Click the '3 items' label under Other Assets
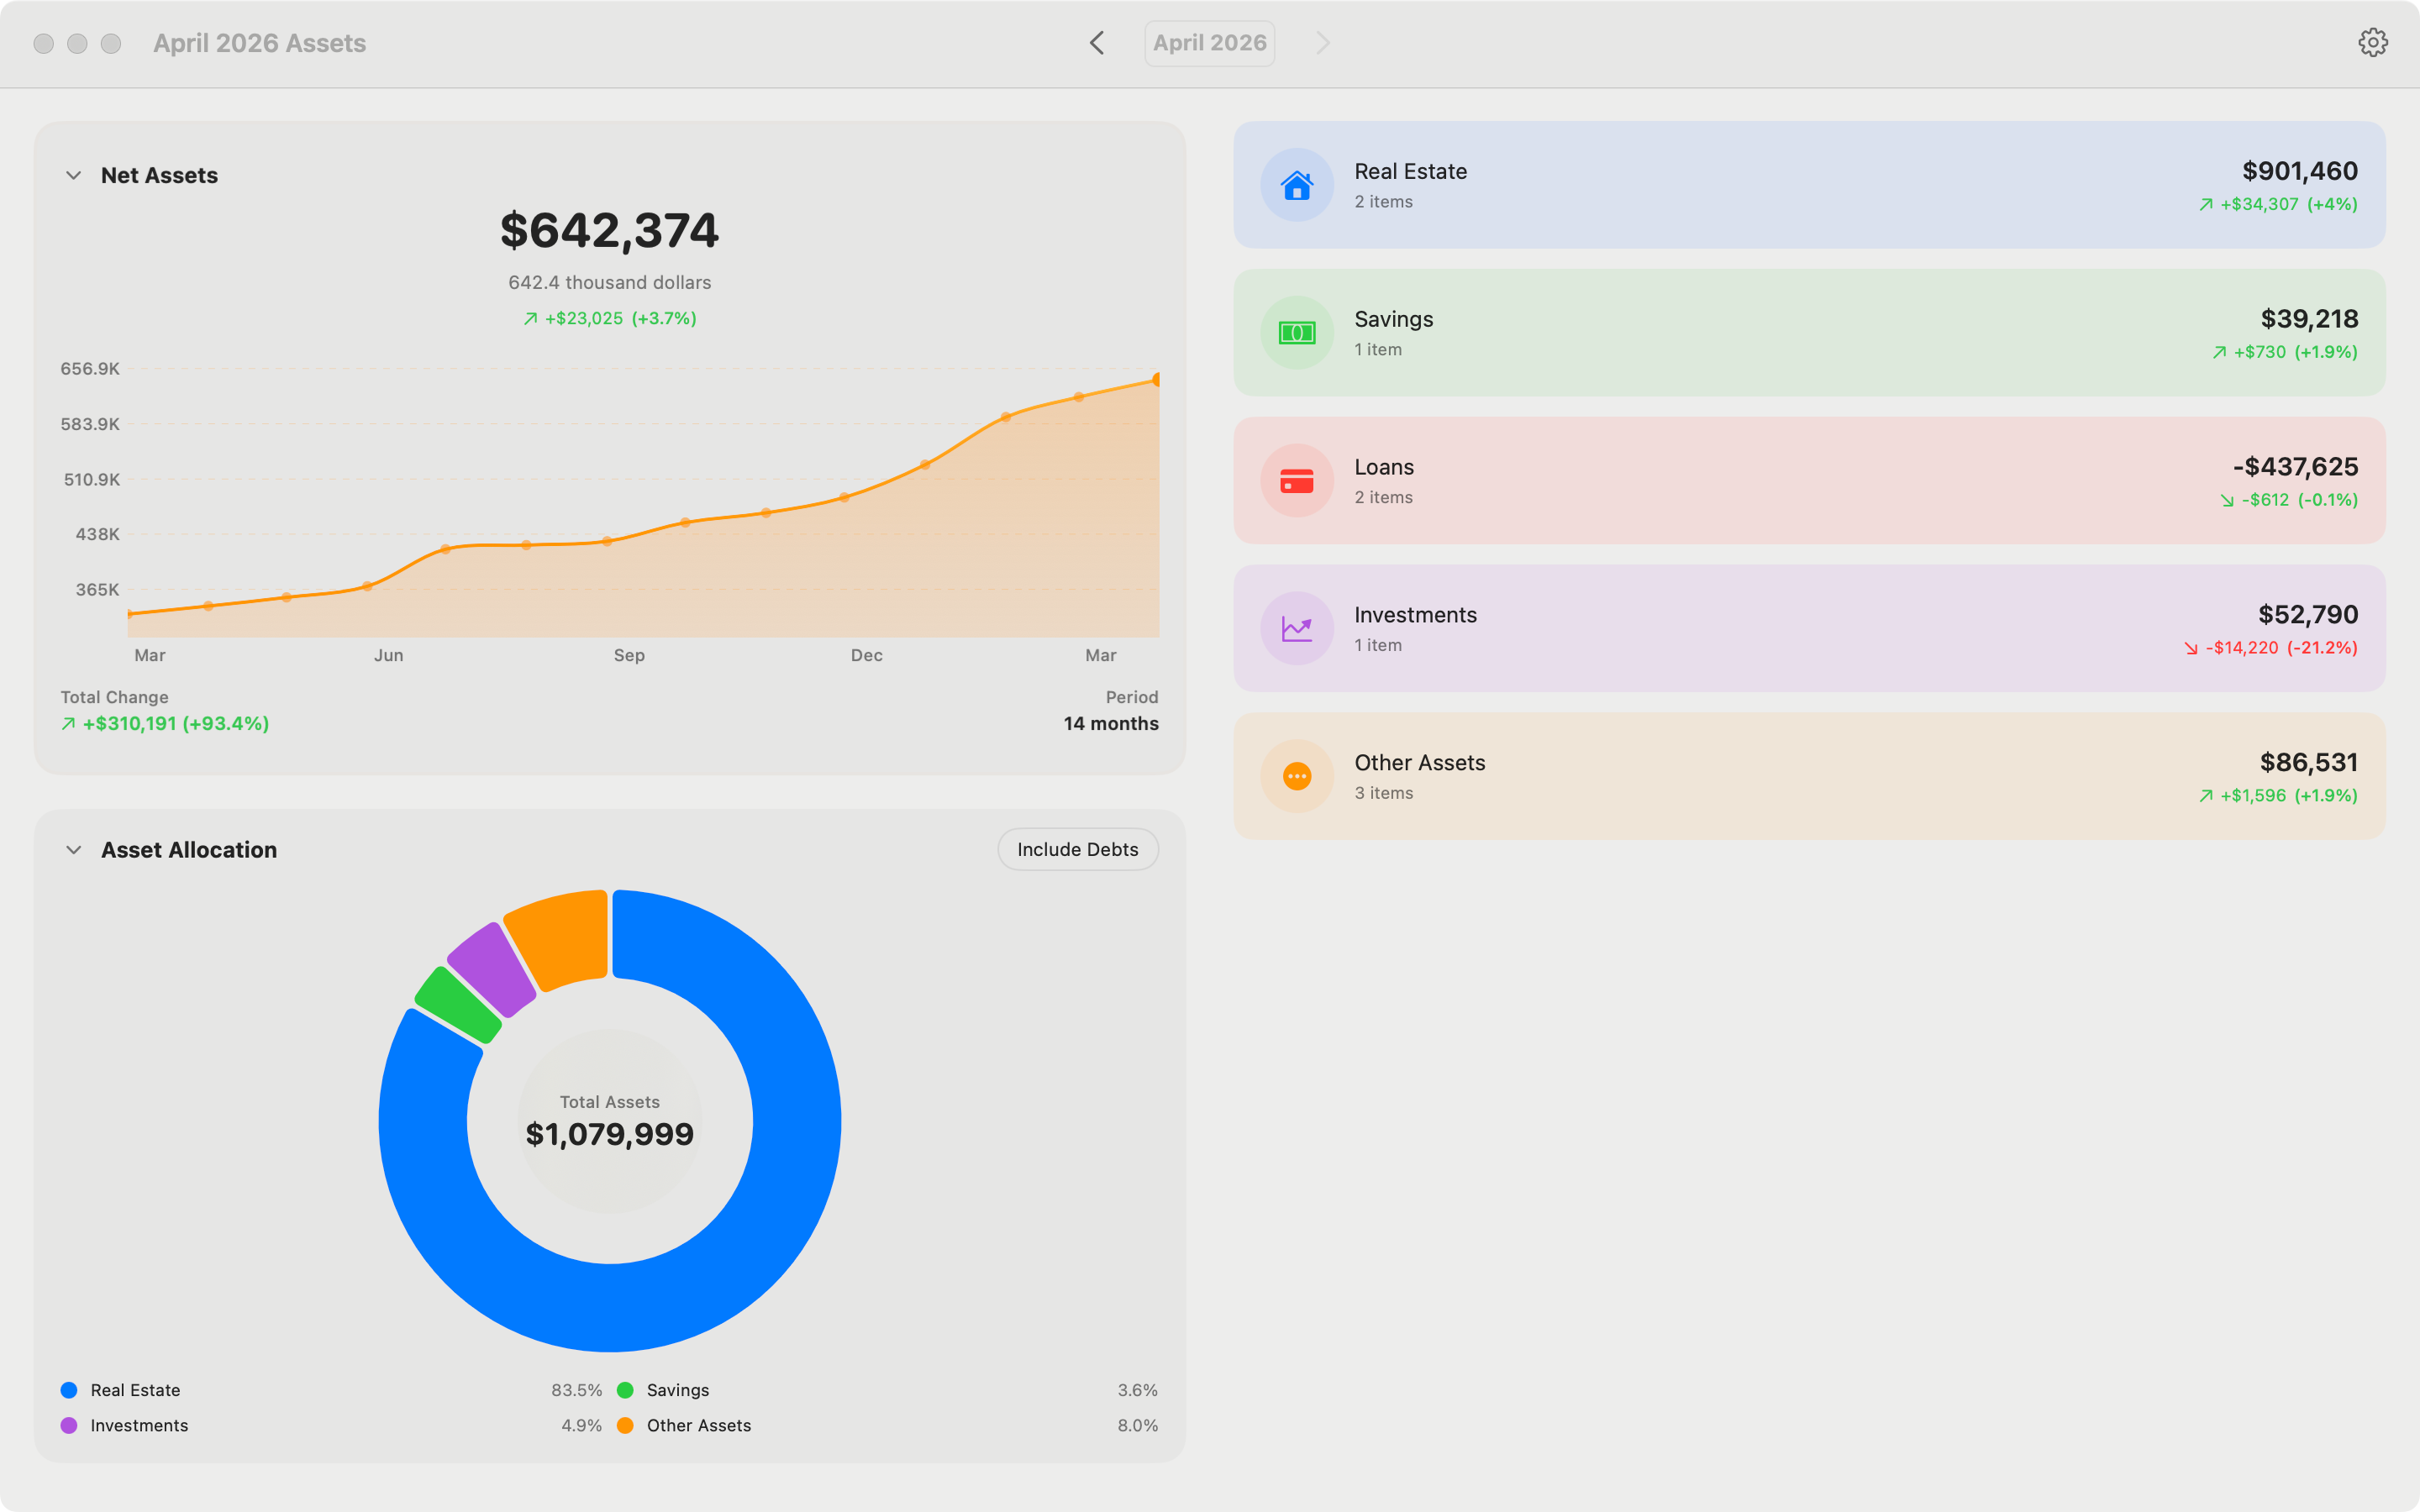This screenshot has height=1512, width=2420. [1383, 793]
